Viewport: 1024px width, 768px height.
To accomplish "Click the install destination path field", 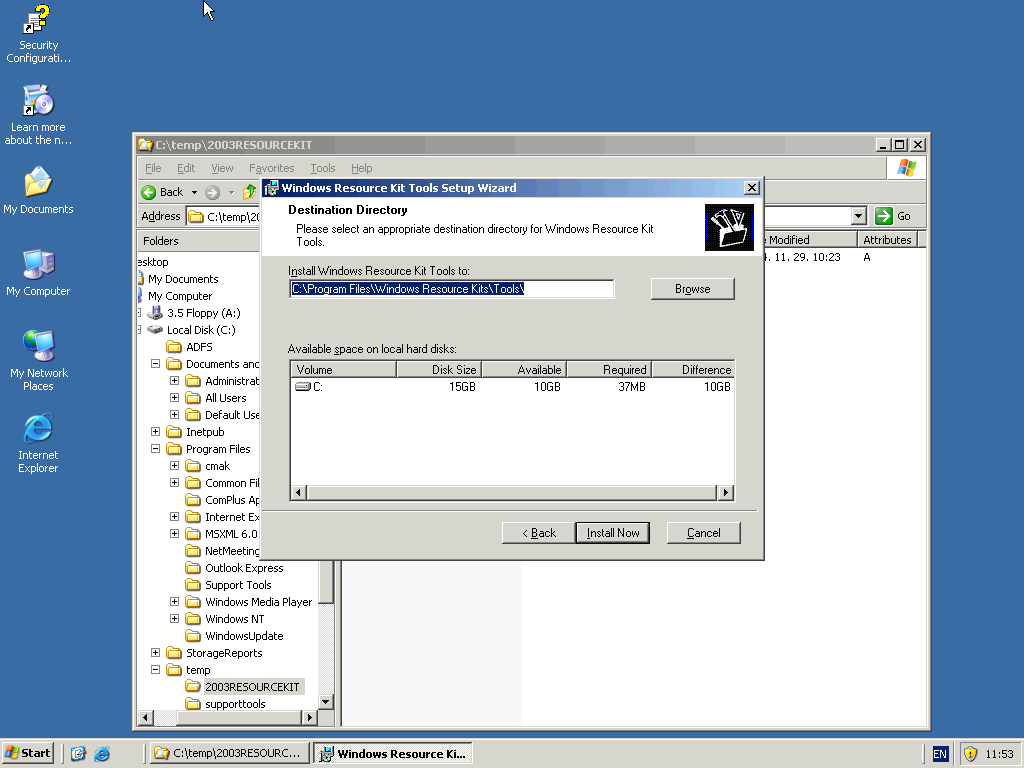I will [x=451, y=289].
